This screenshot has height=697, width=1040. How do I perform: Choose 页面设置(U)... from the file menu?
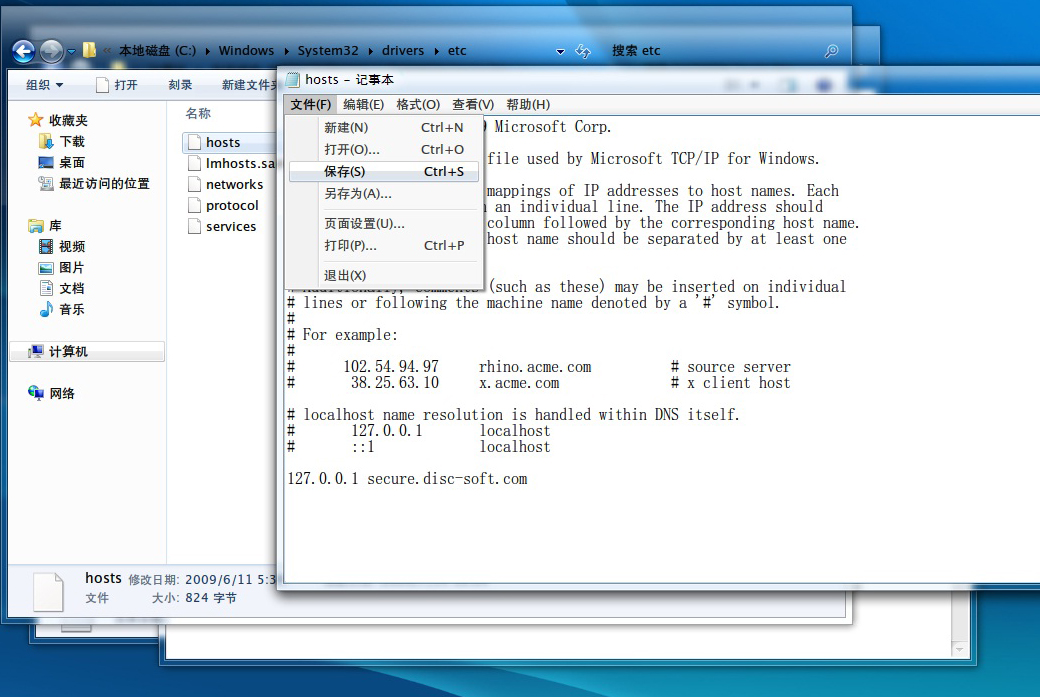[384, 223]
